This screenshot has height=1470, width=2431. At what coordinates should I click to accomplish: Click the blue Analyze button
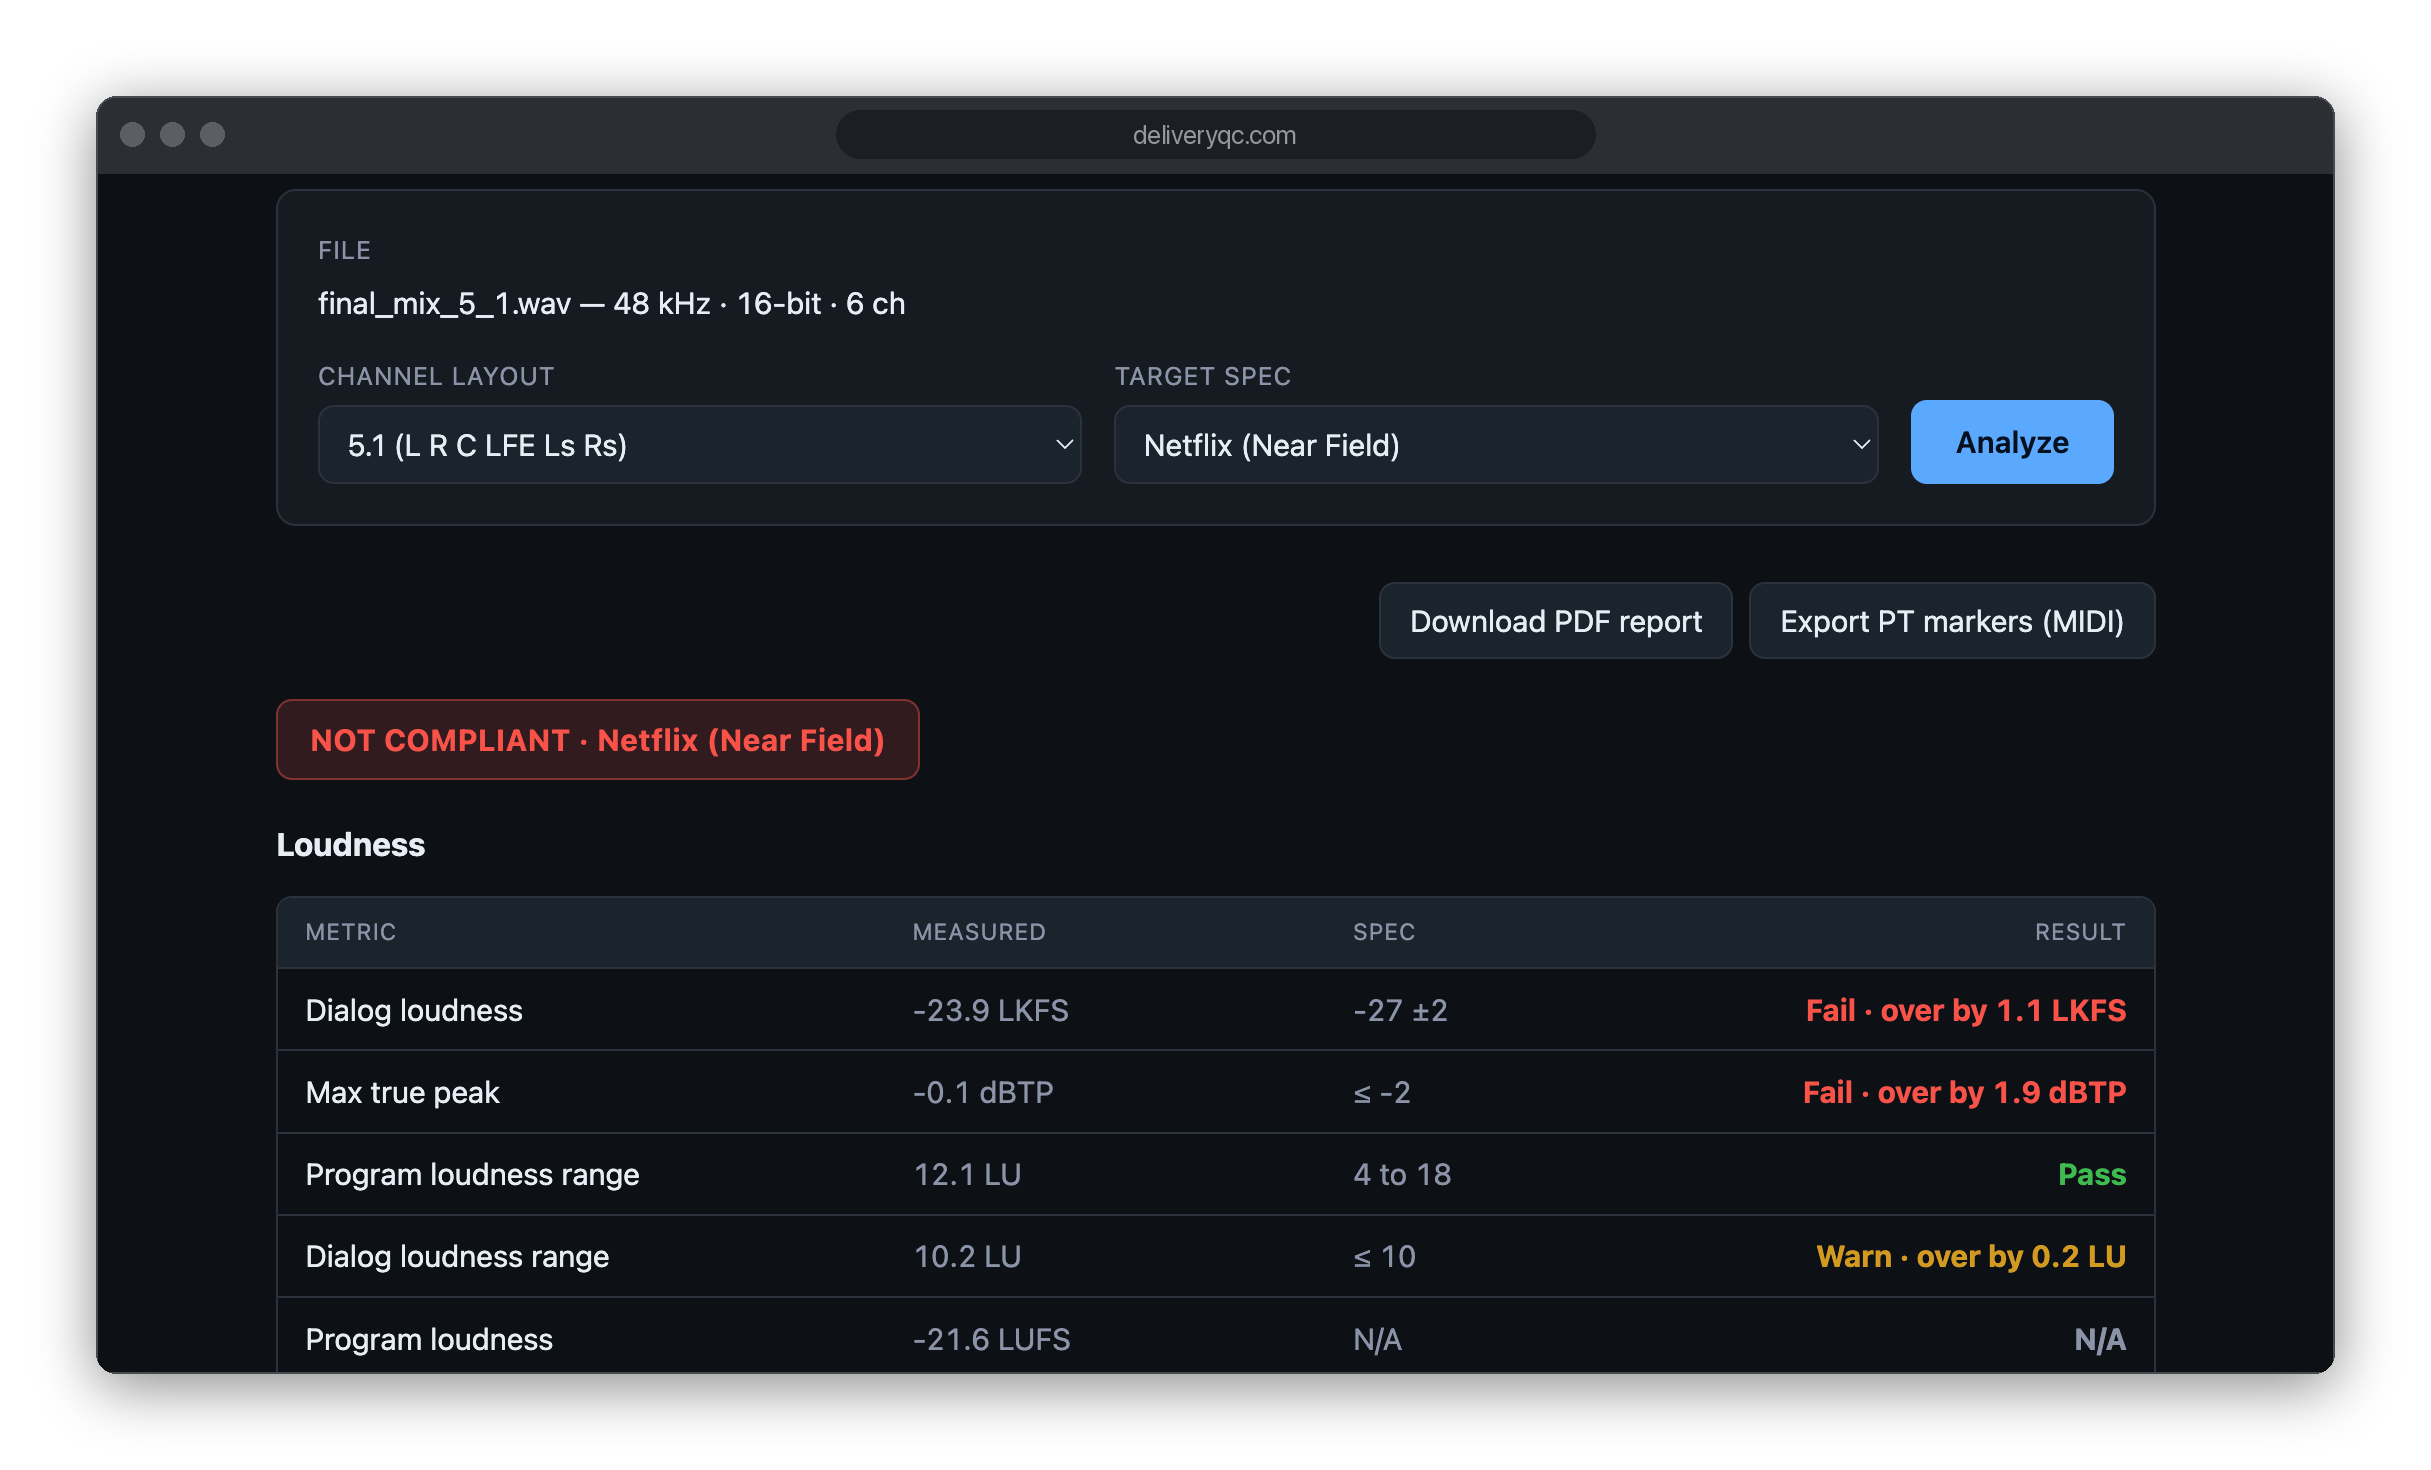tap(2011, 443)
